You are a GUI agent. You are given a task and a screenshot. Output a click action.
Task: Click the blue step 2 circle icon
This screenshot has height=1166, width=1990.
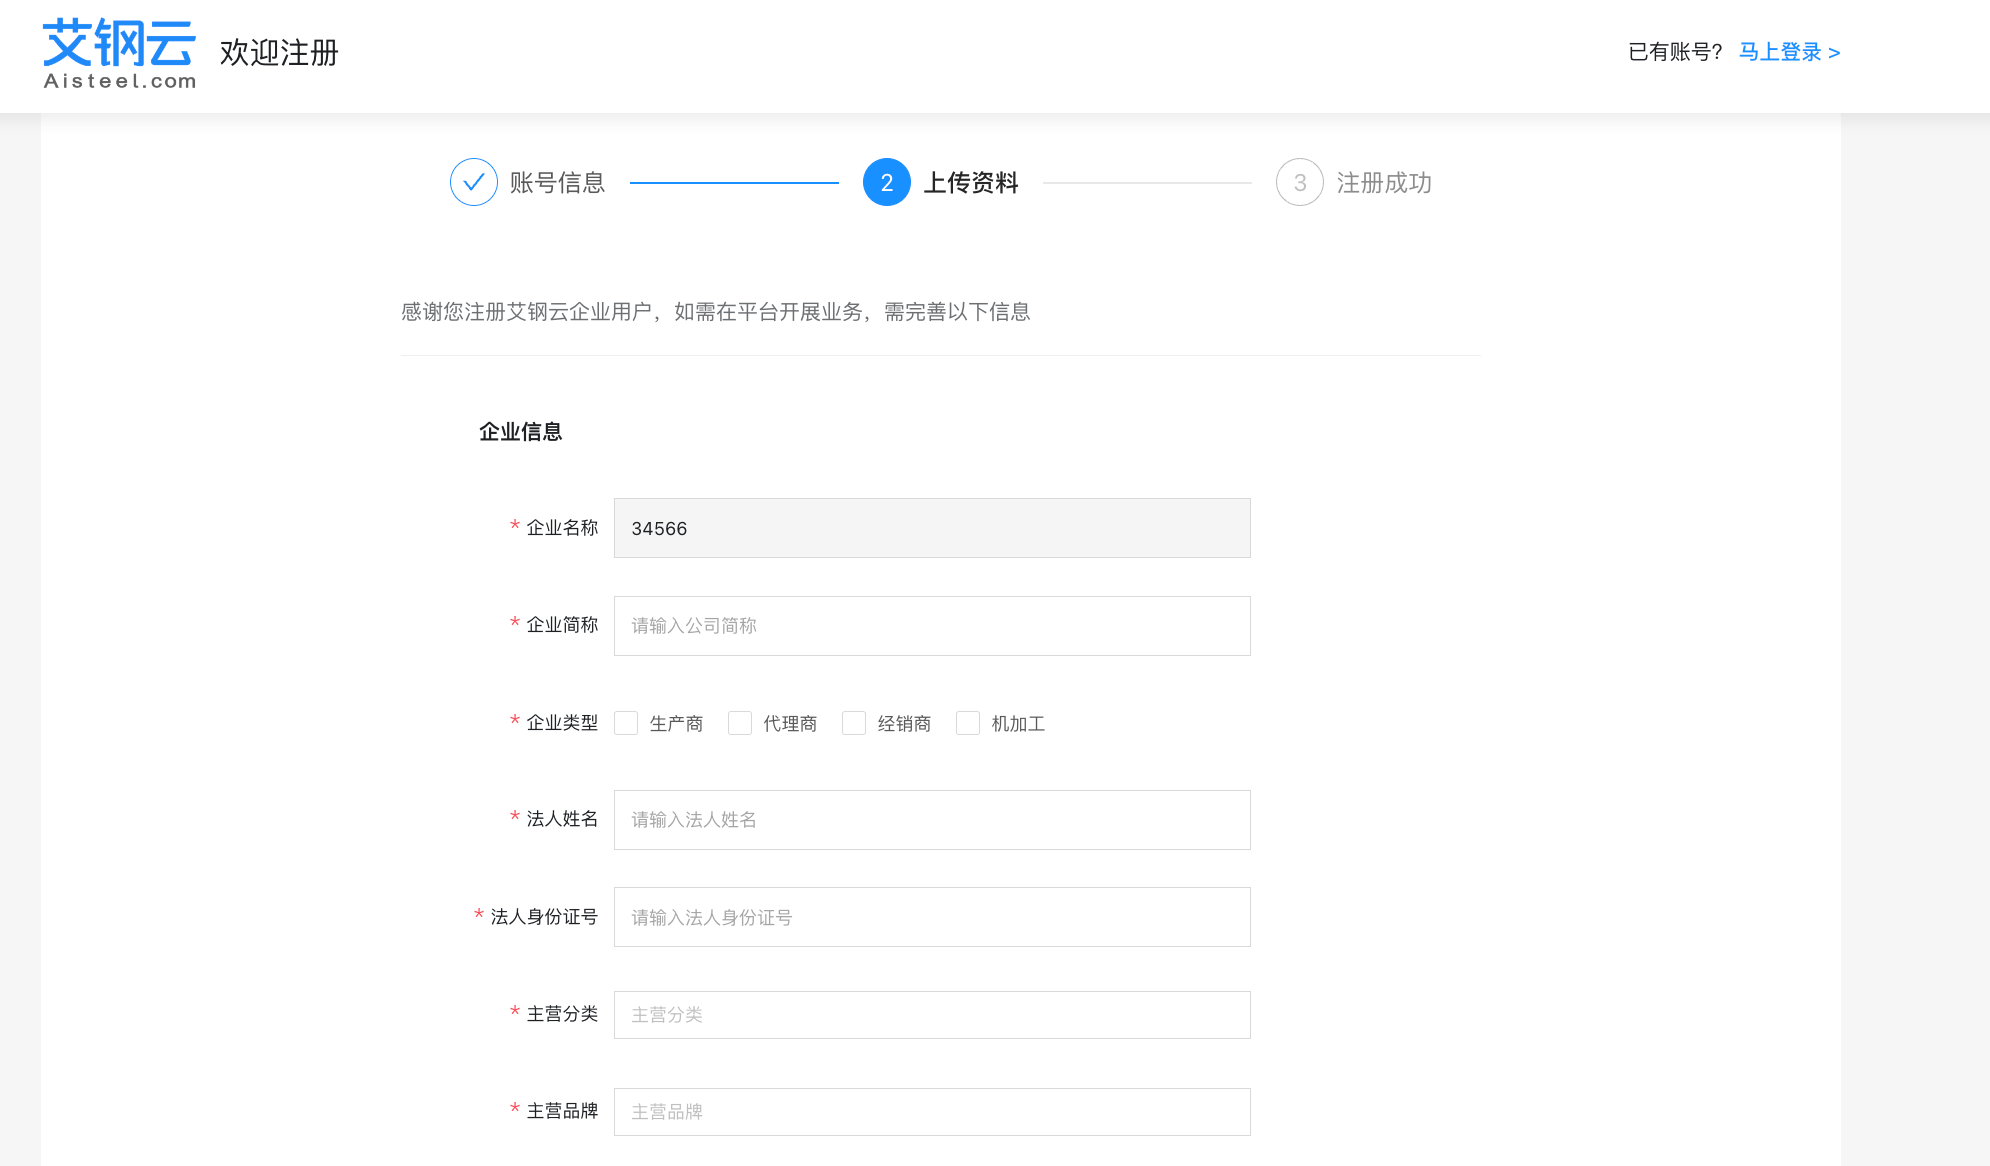tap(886, 182)
